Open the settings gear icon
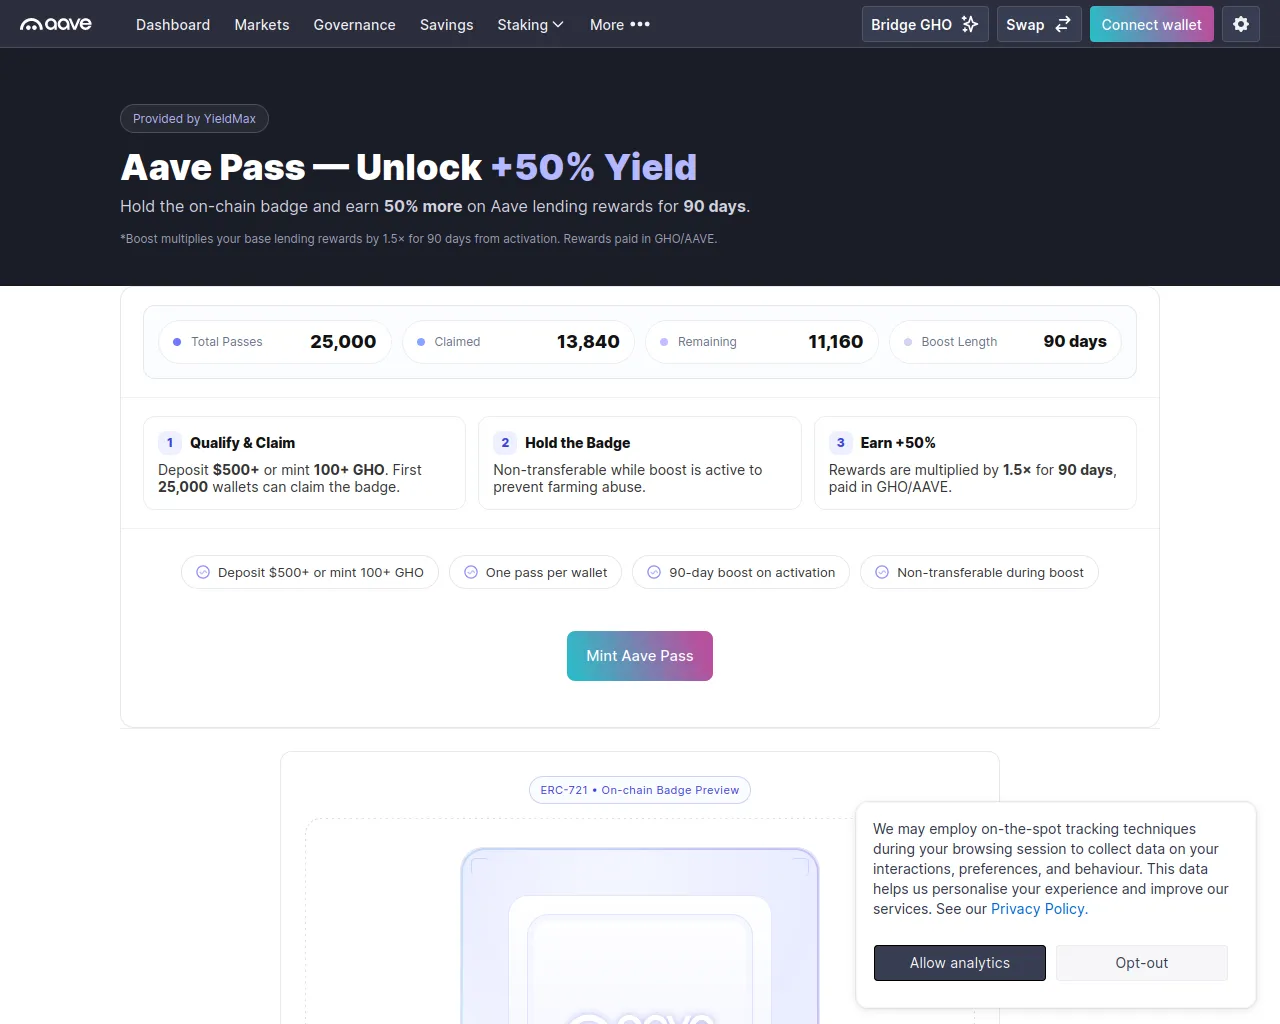 coord(1241,24)
